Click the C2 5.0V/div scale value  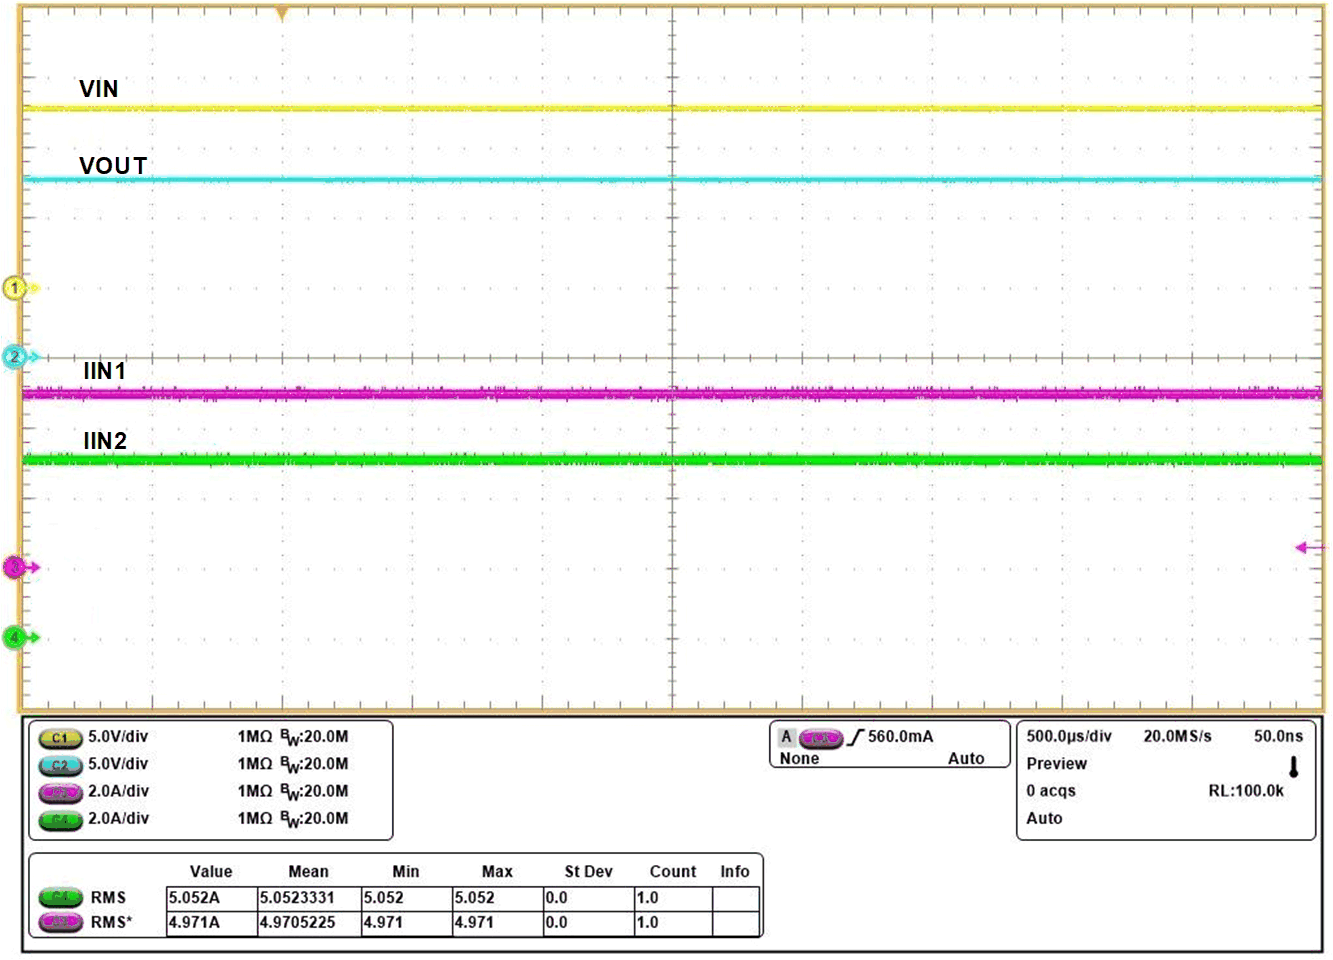(x=118, y=764)
